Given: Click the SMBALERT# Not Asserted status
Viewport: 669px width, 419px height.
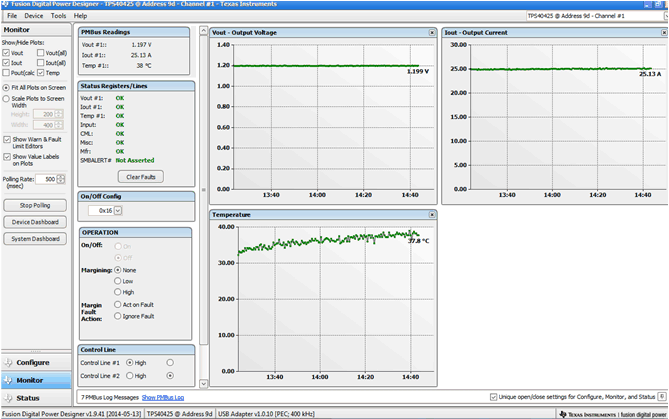Looking at the screenshot, I should point(135,160).
